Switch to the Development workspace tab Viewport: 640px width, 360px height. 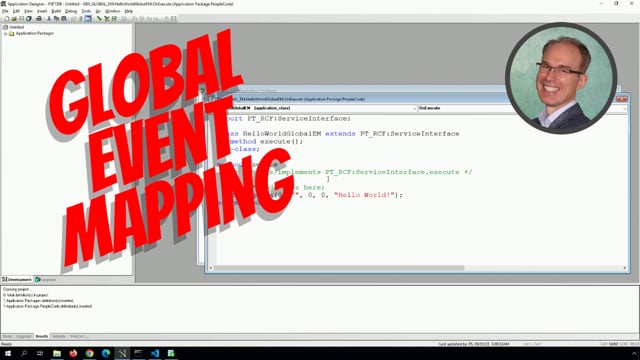point(17,280)
